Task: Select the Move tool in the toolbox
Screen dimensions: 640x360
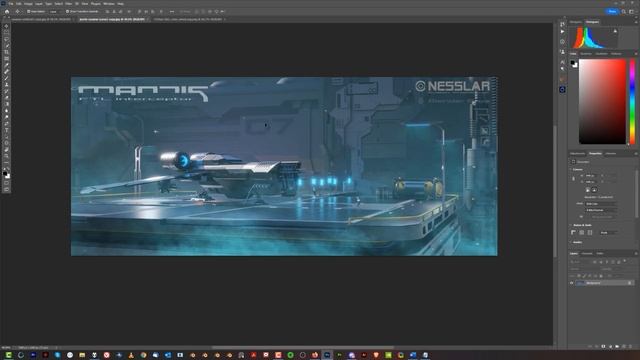Action: [x=7, y=26]
